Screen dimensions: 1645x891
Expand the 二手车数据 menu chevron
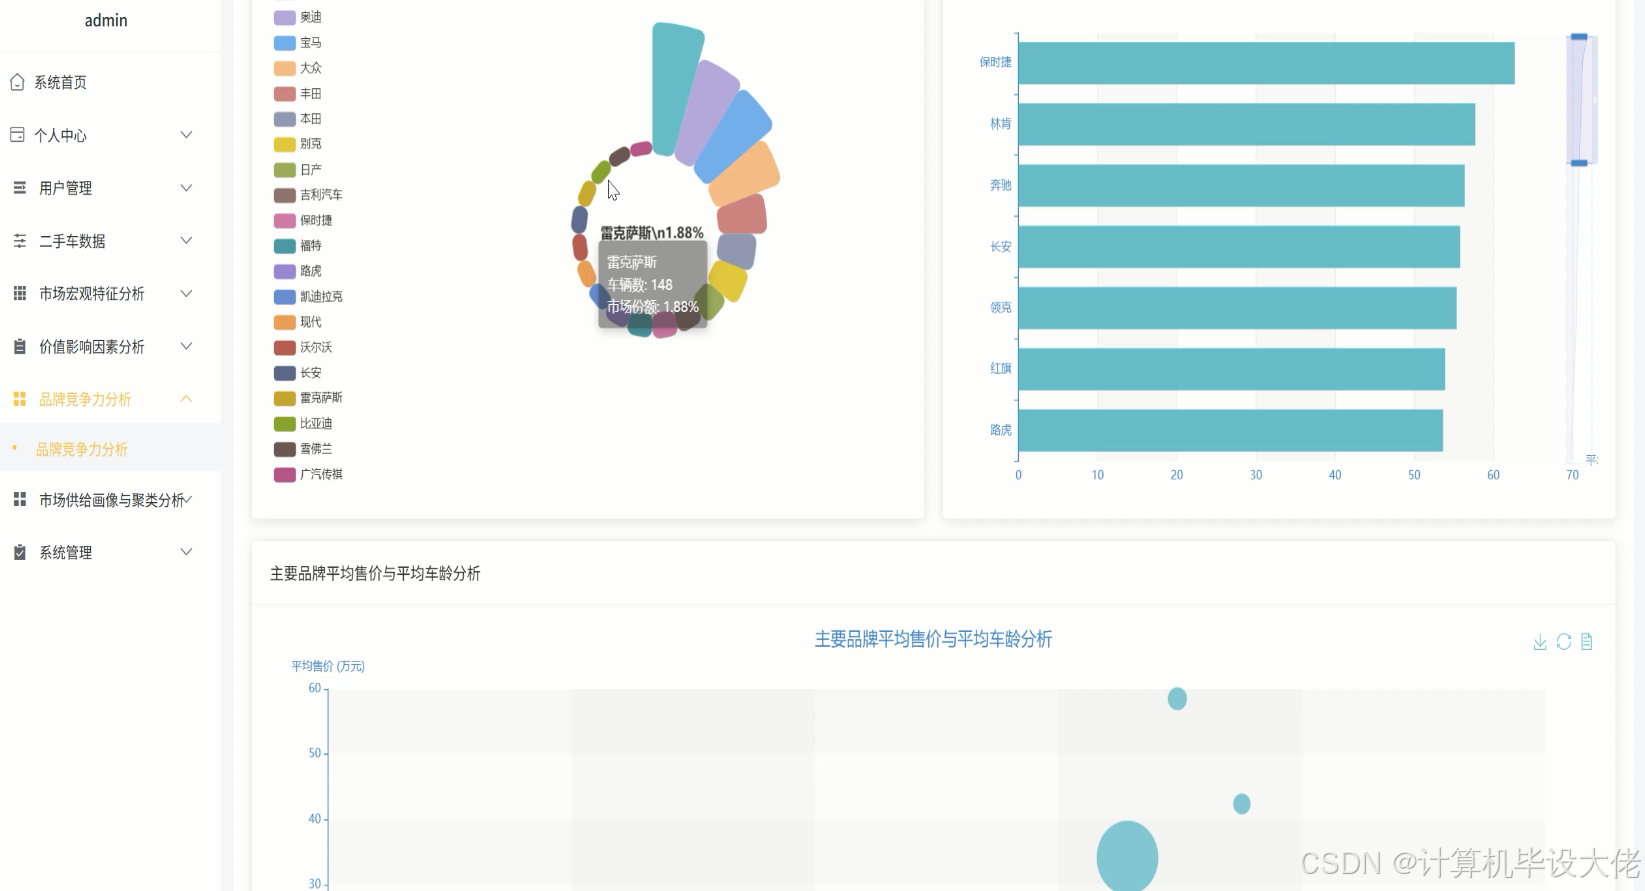[186, 241]
